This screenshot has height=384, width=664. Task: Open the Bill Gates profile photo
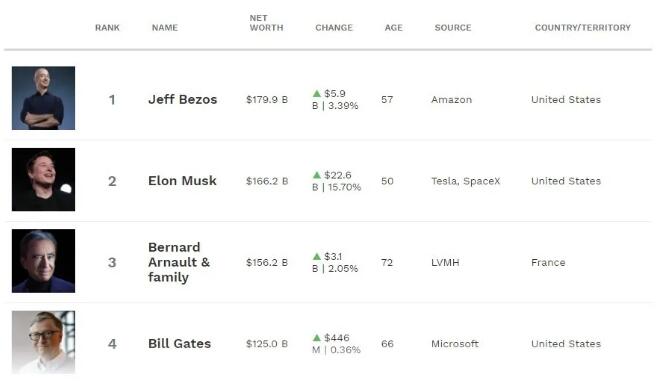(x=43, y=343)
